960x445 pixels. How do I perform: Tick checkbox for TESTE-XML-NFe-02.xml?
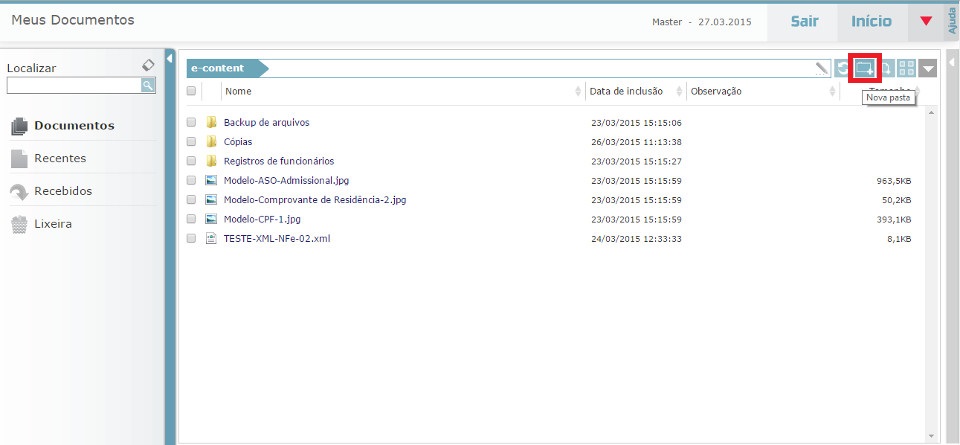tap(191, 239)
